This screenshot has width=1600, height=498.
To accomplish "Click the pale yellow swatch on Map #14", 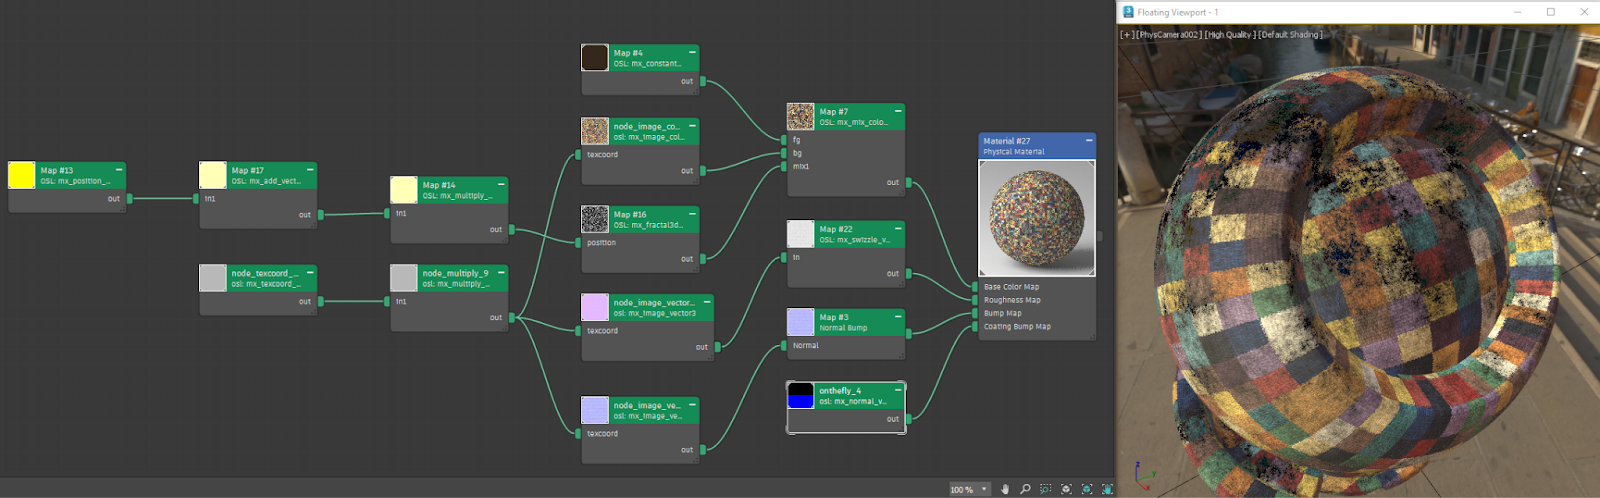I will click(404, 190).
